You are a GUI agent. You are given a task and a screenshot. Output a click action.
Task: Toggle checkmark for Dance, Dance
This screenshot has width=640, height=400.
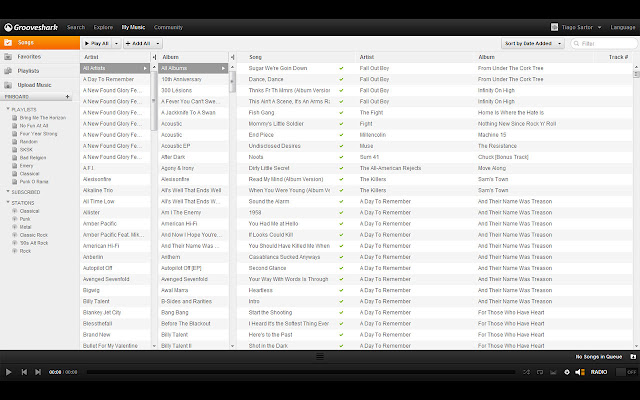pos(341,79)
